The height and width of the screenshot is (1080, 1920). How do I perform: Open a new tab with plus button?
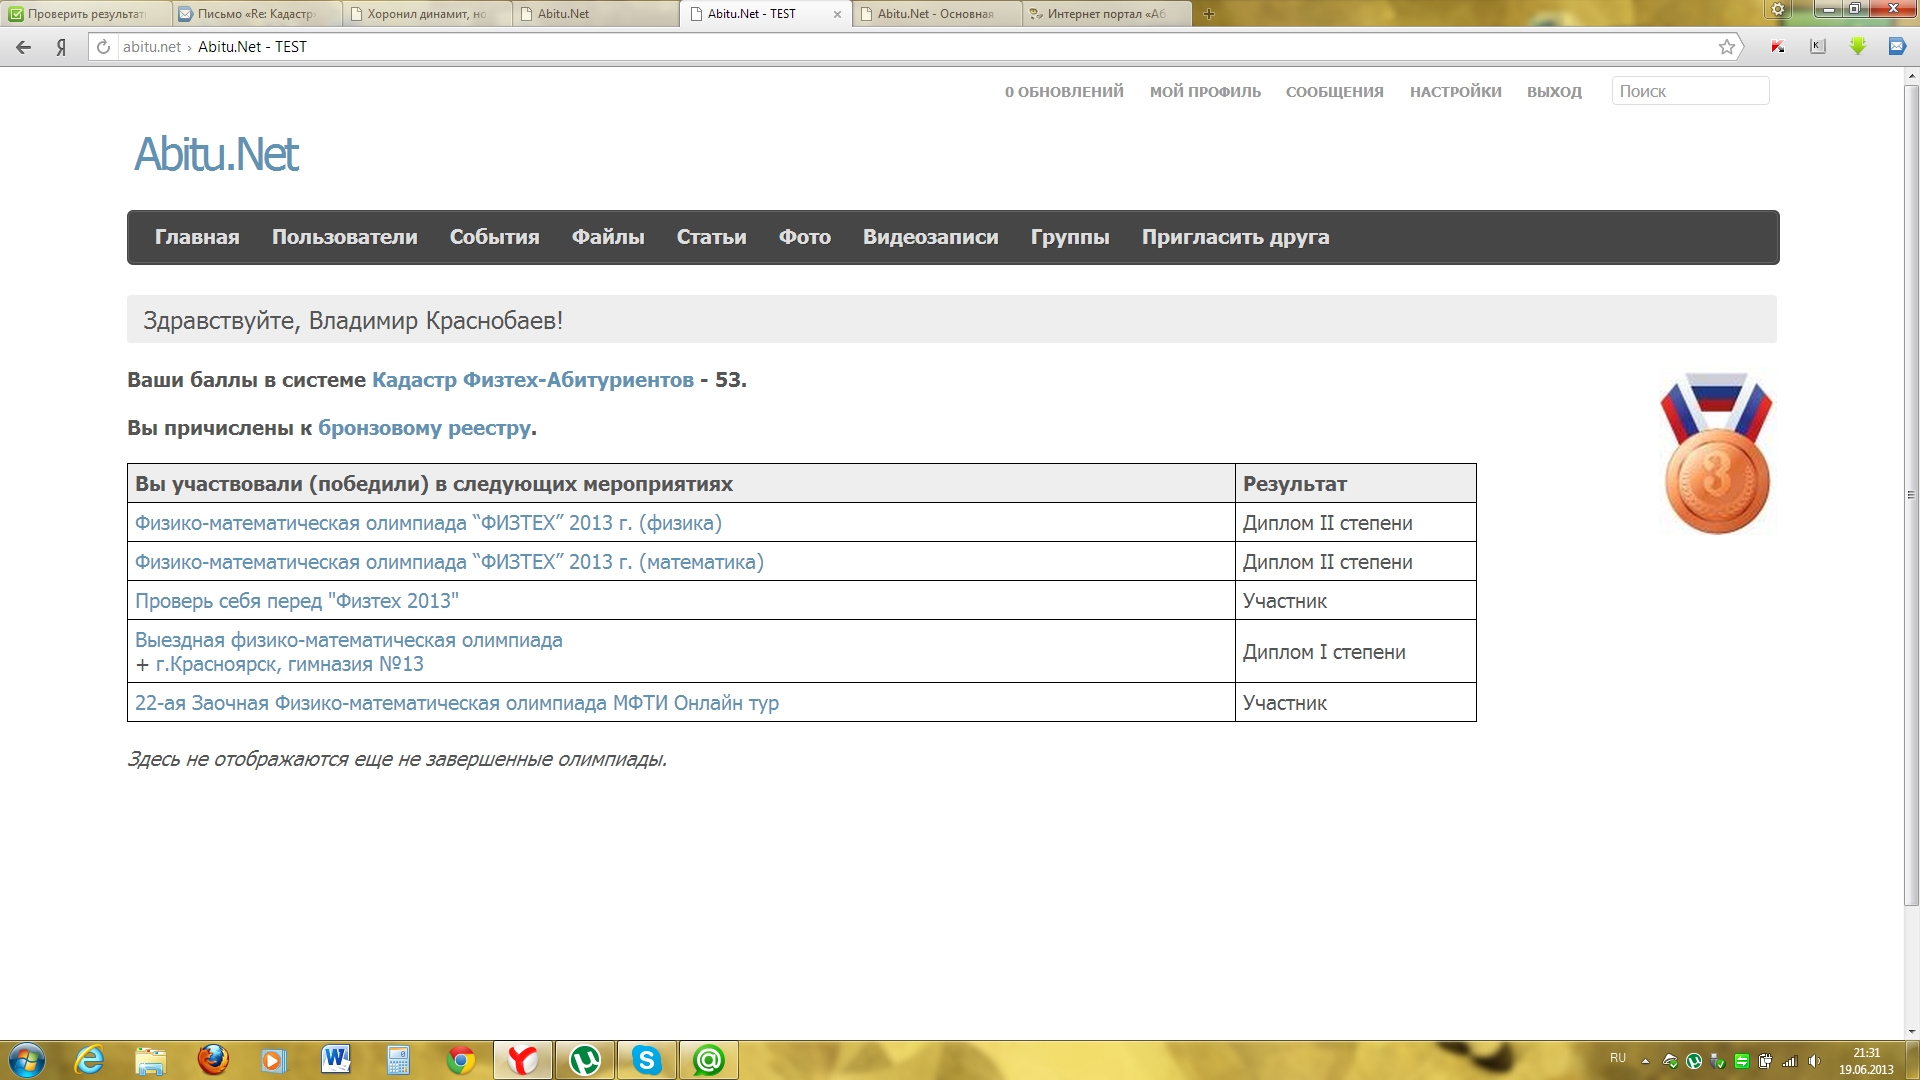pos(1208,14)
